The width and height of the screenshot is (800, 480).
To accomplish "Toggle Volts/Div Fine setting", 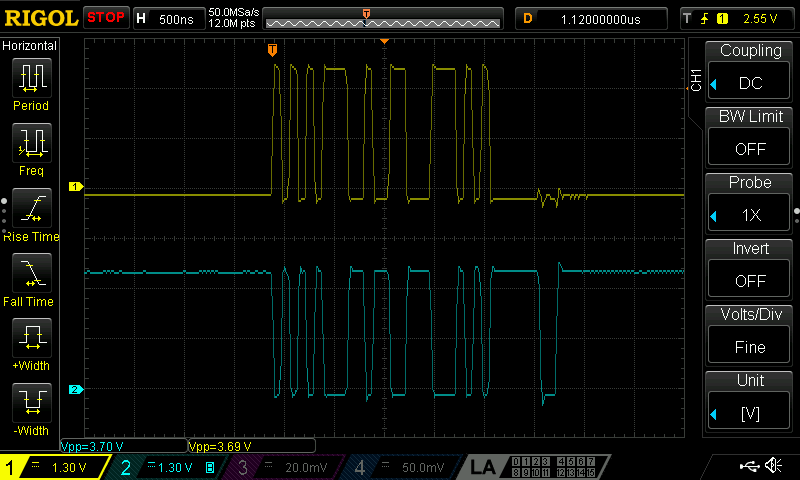I will (749, 347).
